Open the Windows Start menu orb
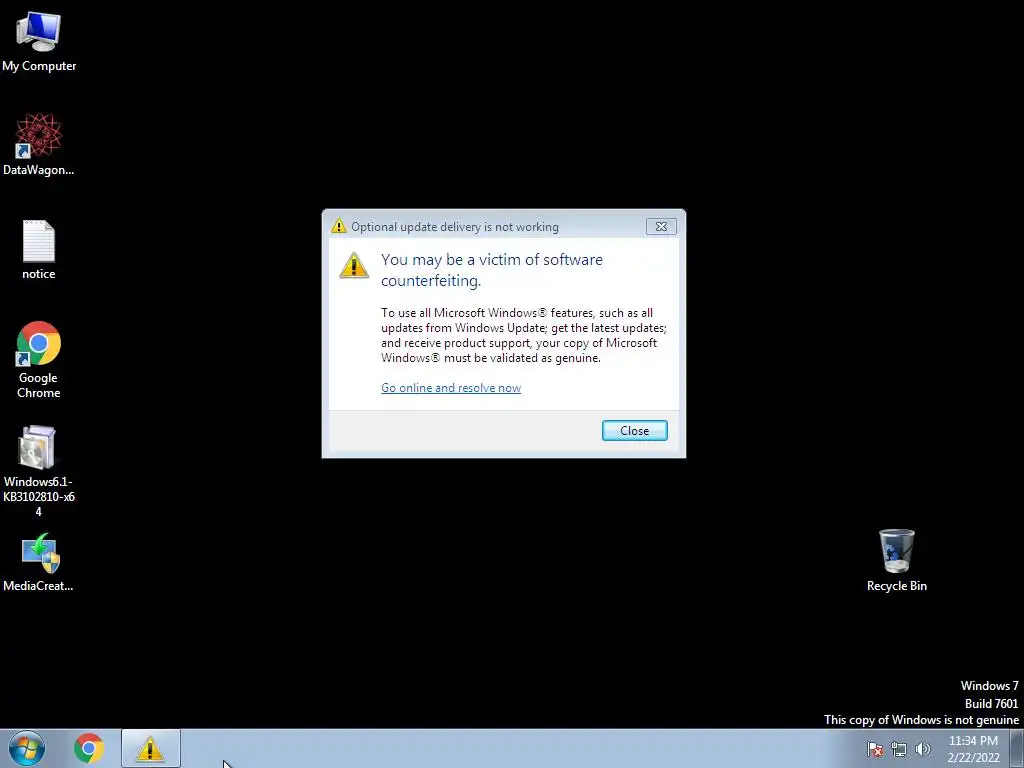1024x768 pixels. (27, 748)
